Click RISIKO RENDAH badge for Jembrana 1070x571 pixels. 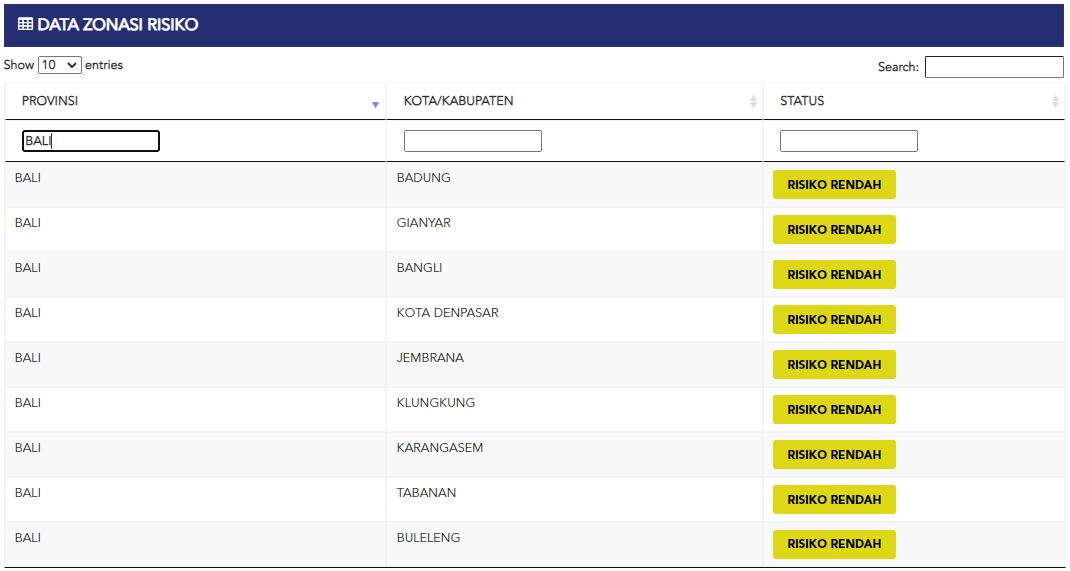click(834, 365)
